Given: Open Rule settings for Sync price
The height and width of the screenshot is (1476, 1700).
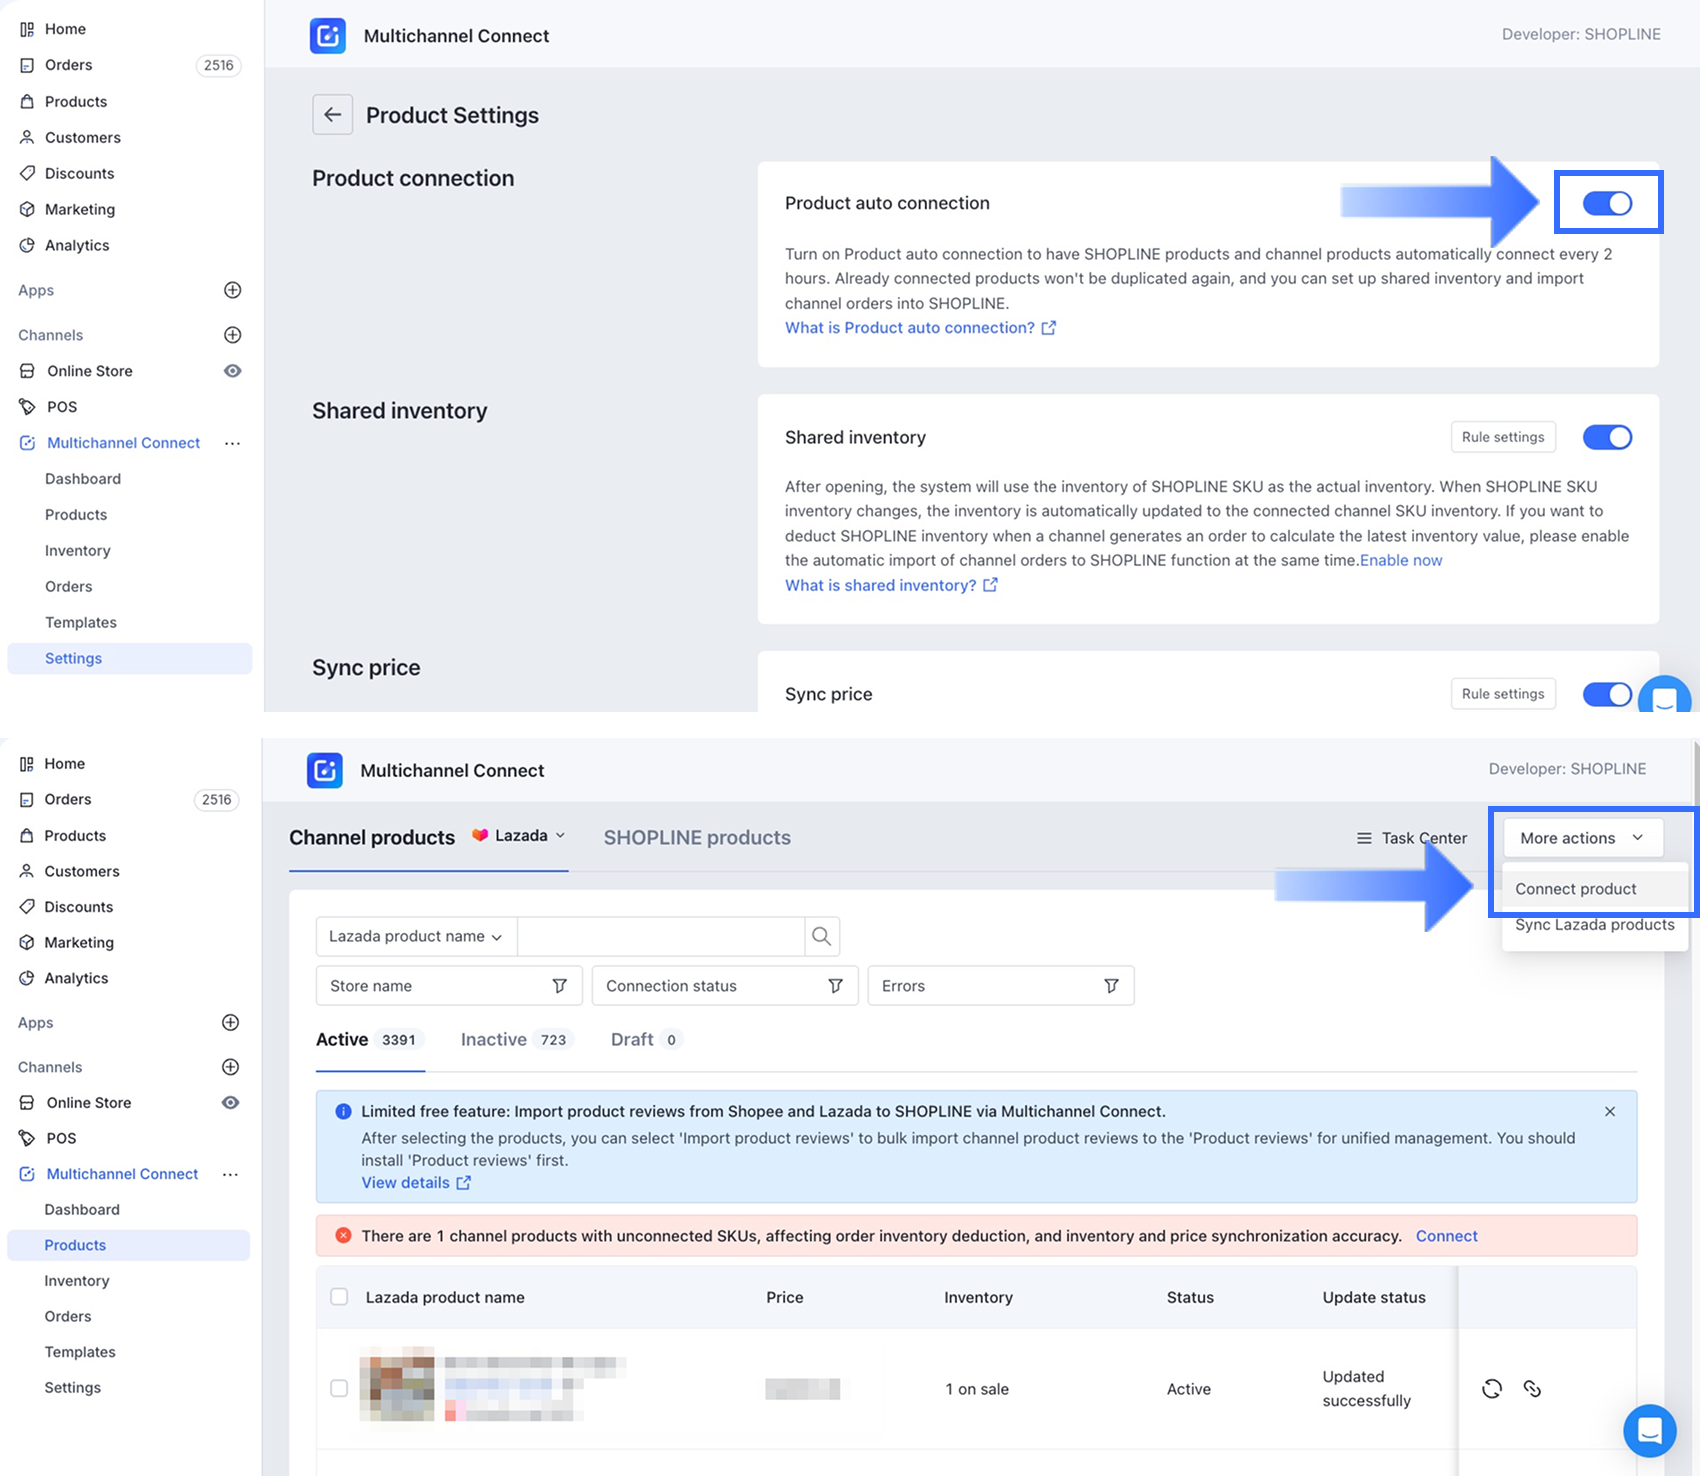Looking at the screenshot, I should pos(1503,694).
